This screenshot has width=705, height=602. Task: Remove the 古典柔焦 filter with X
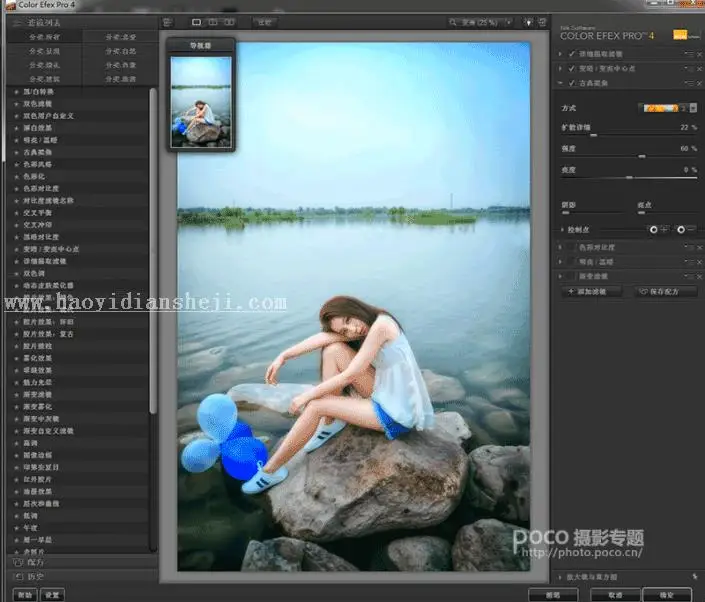click(700, 84)
